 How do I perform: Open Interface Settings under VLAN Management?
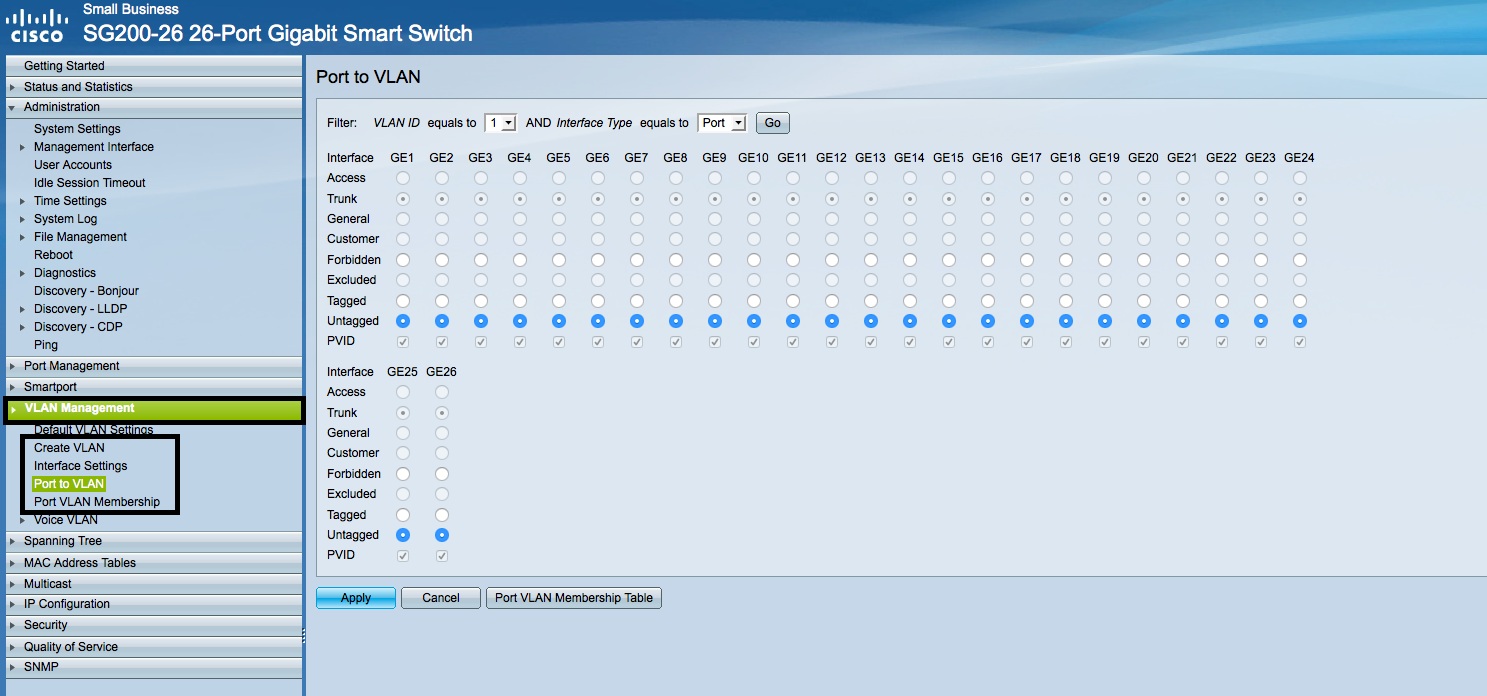pos(80,466)
